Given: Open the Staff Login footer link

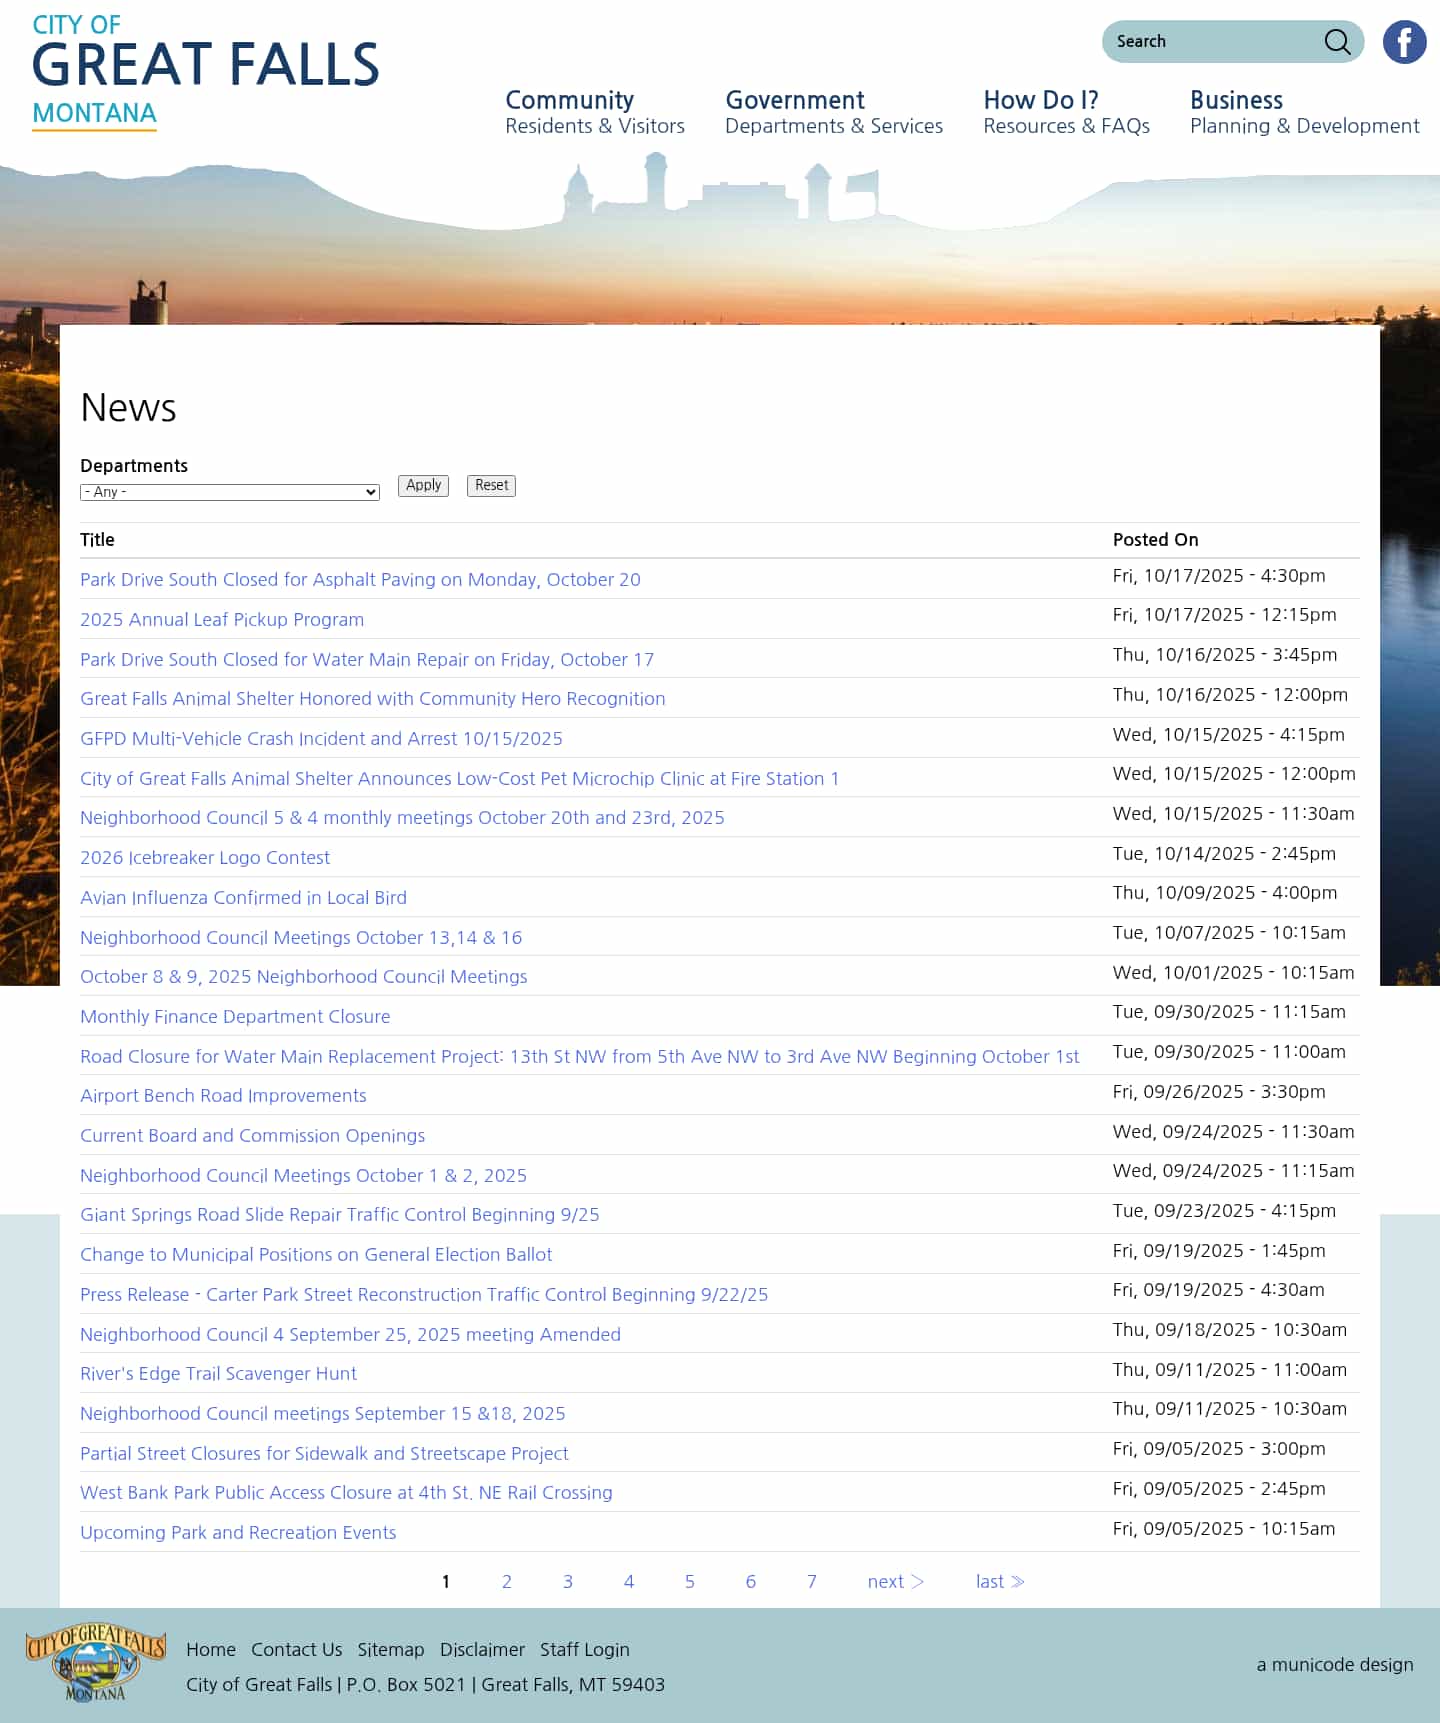Looking at the screenshot, I should pos(584,1650).
